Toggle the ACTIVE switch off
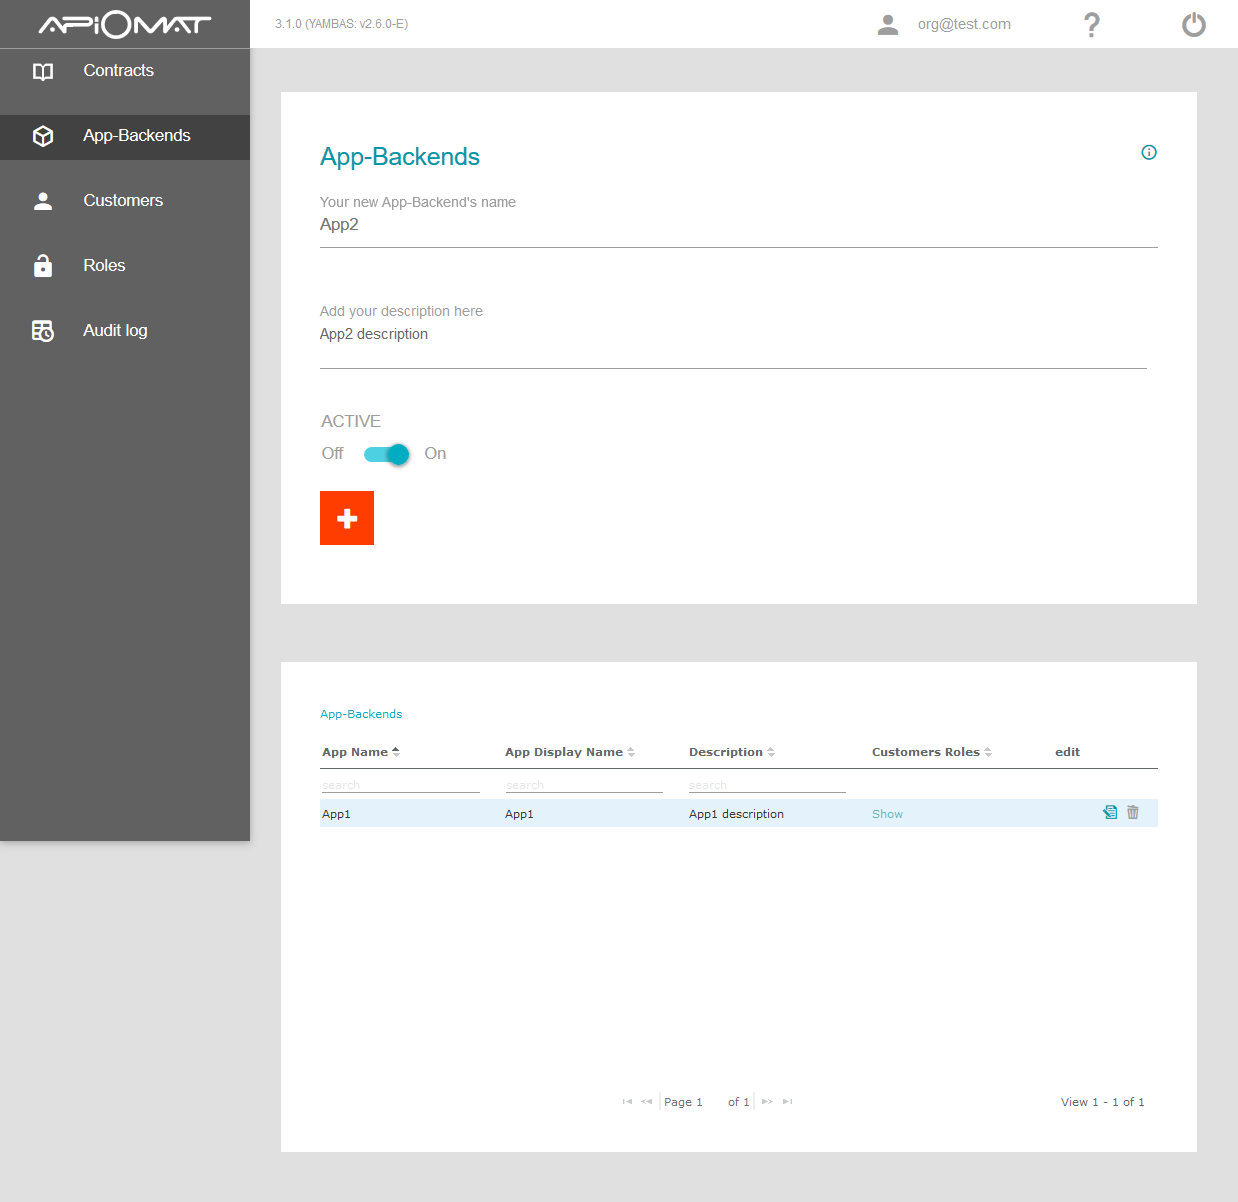1238x1202 pixels. (x=387, y=455)
